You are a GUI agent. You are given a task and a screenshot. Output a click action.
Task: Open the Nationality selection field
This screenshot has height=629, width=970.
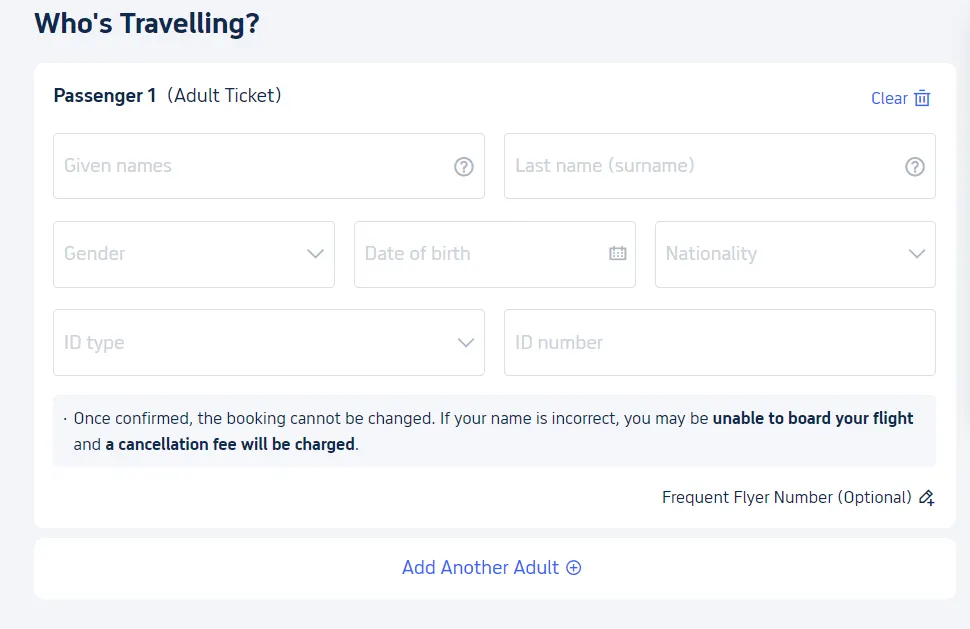(795, 254)
